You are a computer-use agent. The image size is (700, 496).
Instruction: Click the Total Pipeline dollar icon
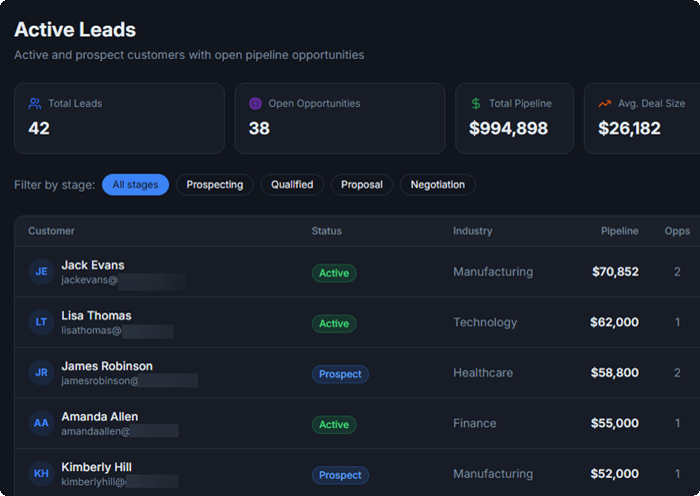[x=476, y=104]
